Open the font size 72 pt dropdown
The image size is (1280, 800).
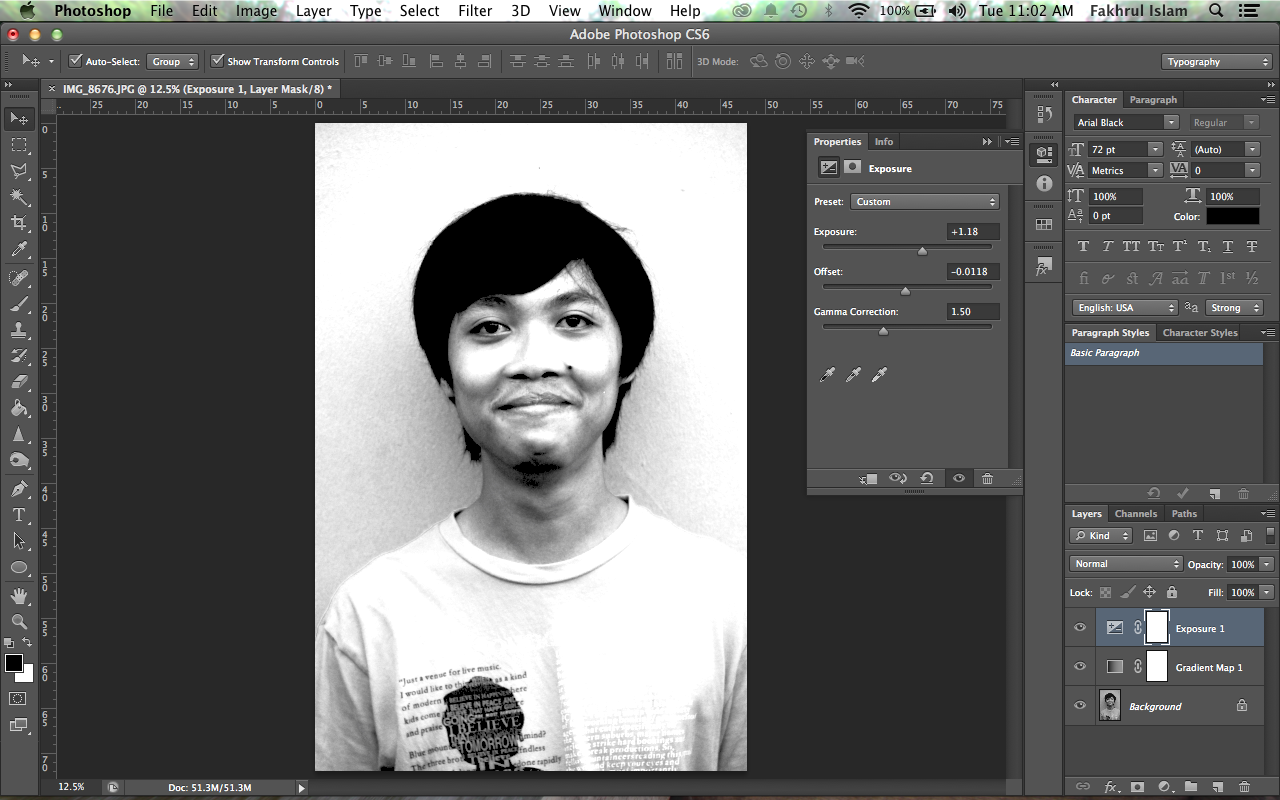pyautogui.click(x=1155, y=149)
